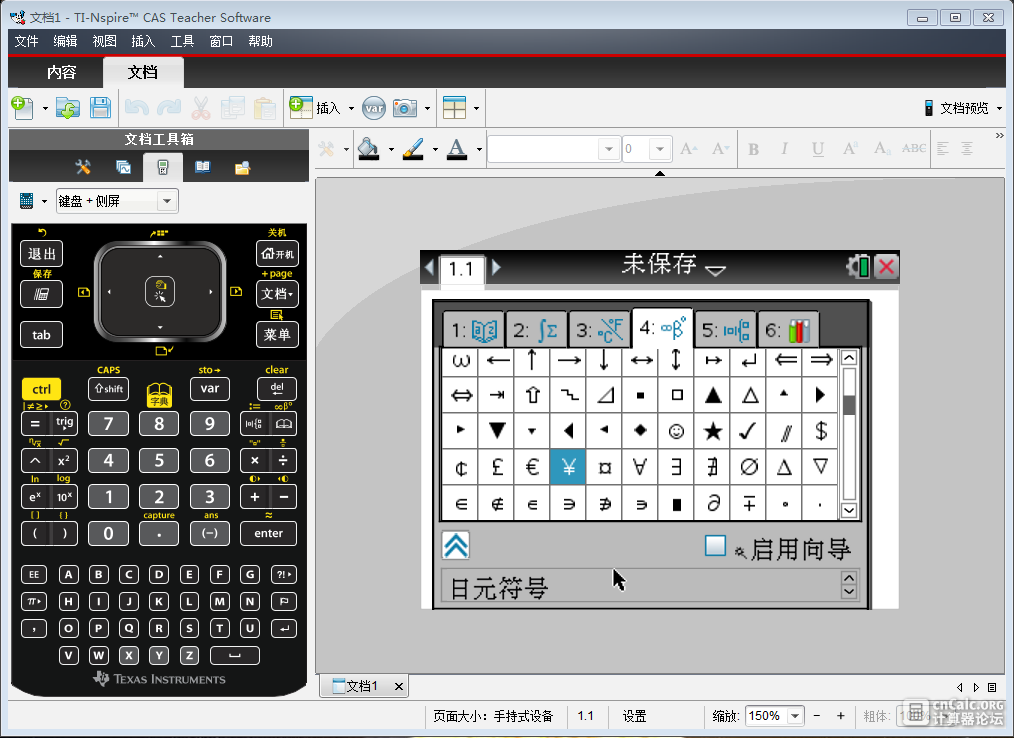Open the page sorter toolbox icon
Viewport: 1014px width, 738px height.
coord(123,168)
